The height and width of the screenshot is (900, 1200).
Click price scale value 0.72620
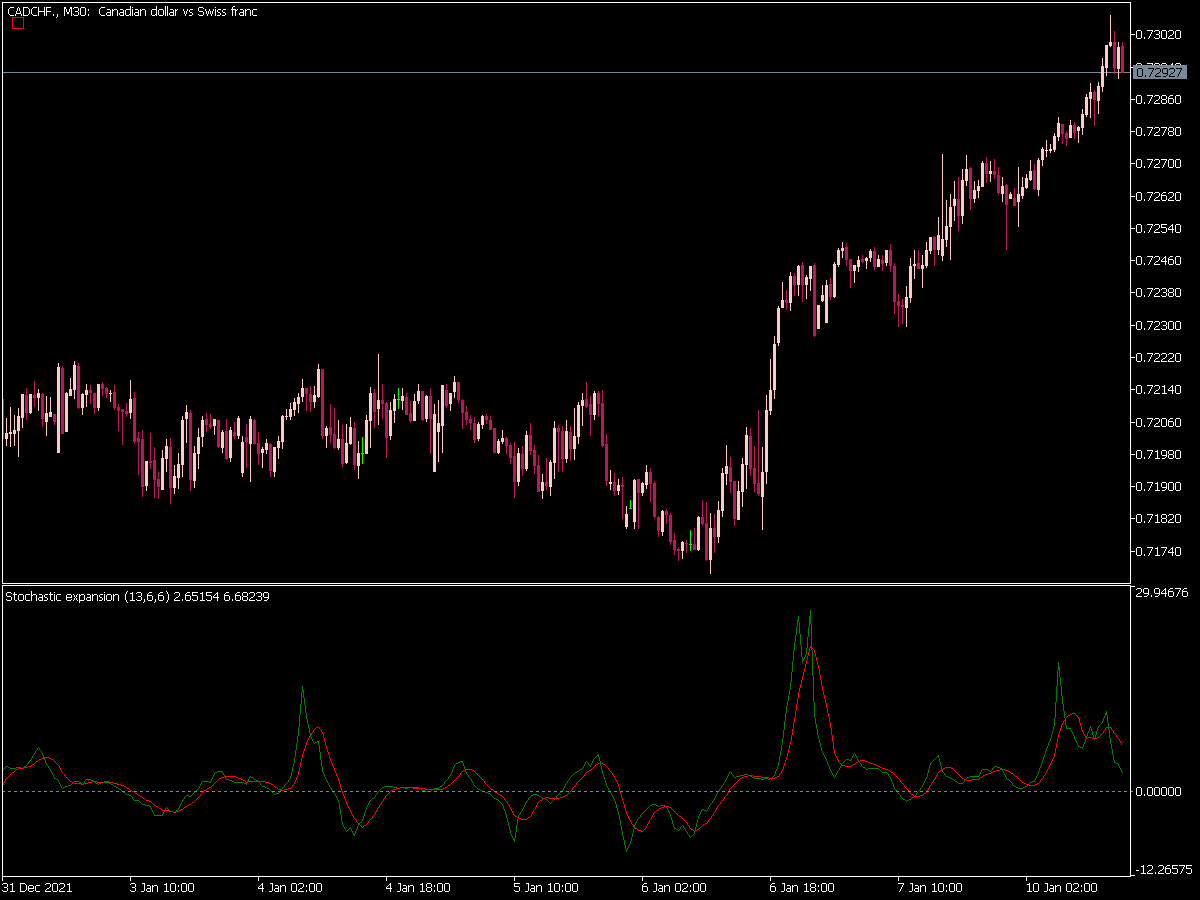point(1160,196)
